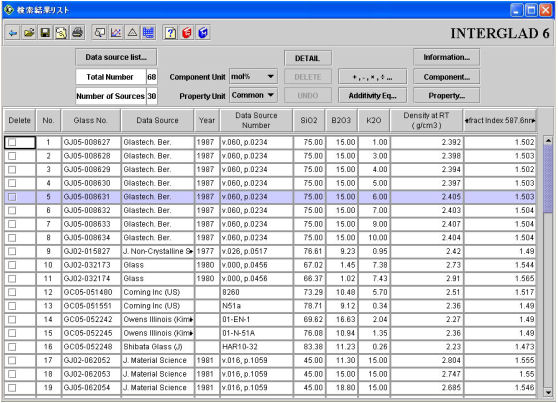
Task: Click the Component... button
Action: pyautogui.click(x=447, y=77)
